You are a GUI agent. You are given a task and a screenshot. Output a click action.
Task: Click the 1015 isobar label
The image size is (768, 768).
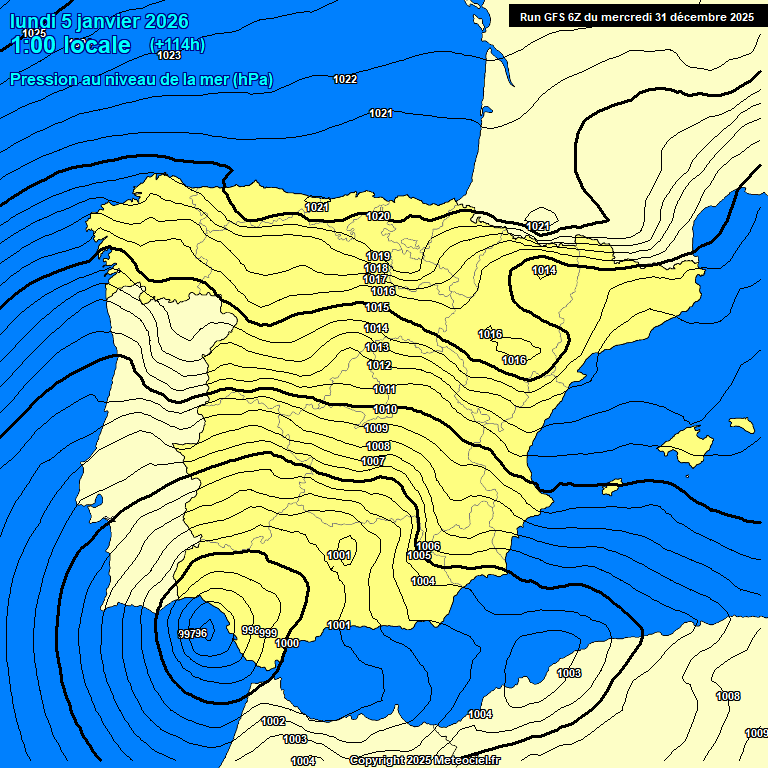378,308
